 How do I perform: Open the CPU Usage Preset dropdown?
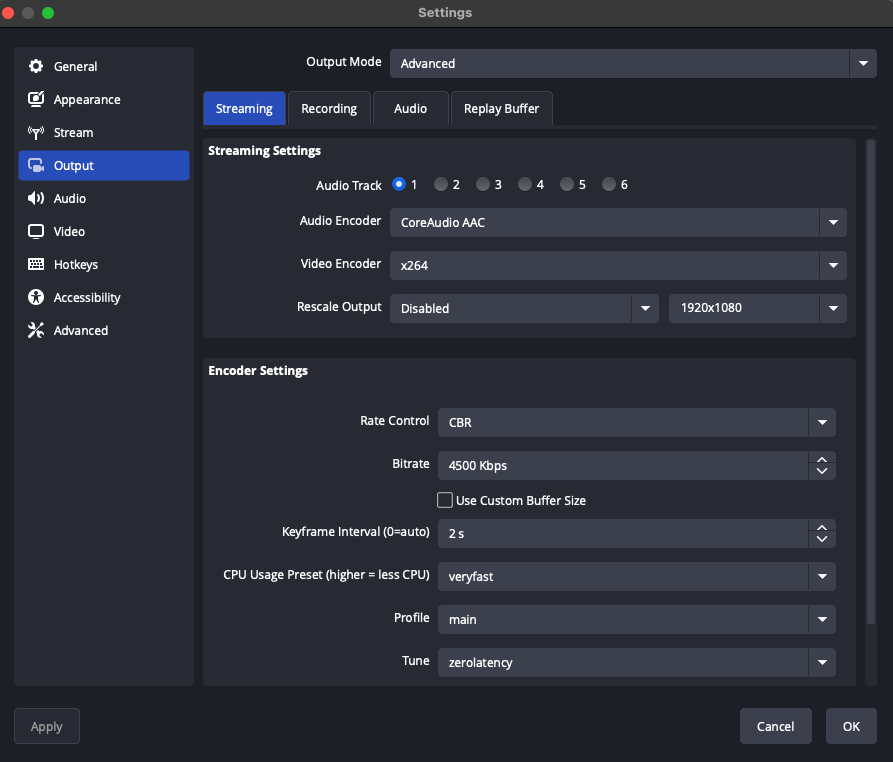[x=821, y=576]
